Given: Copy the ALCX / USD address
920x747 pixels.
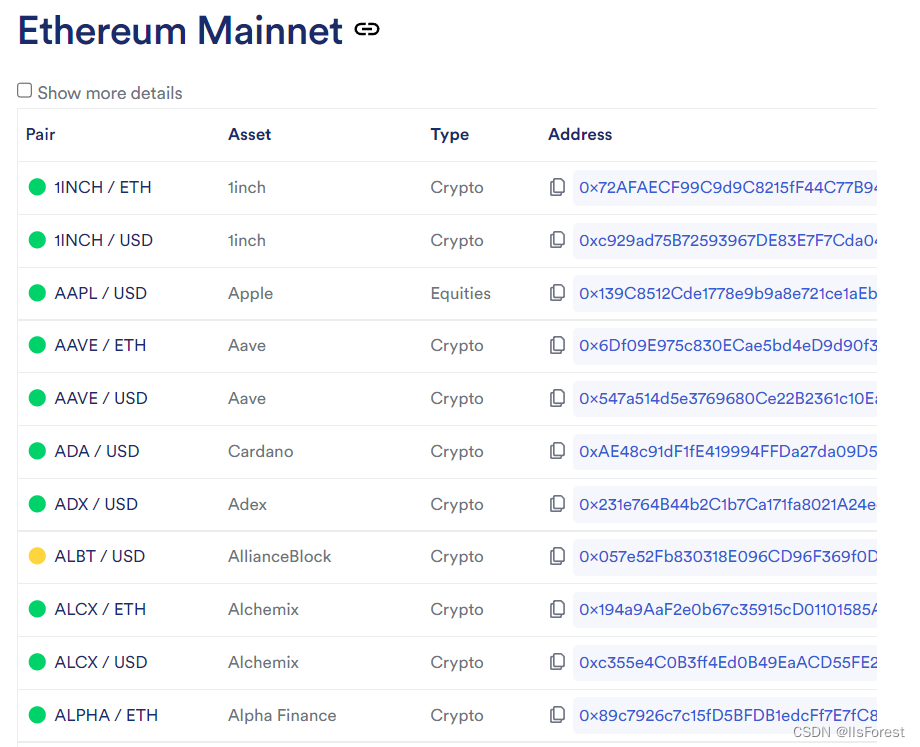Looking at the screenshot, I should tap(557, 662).
